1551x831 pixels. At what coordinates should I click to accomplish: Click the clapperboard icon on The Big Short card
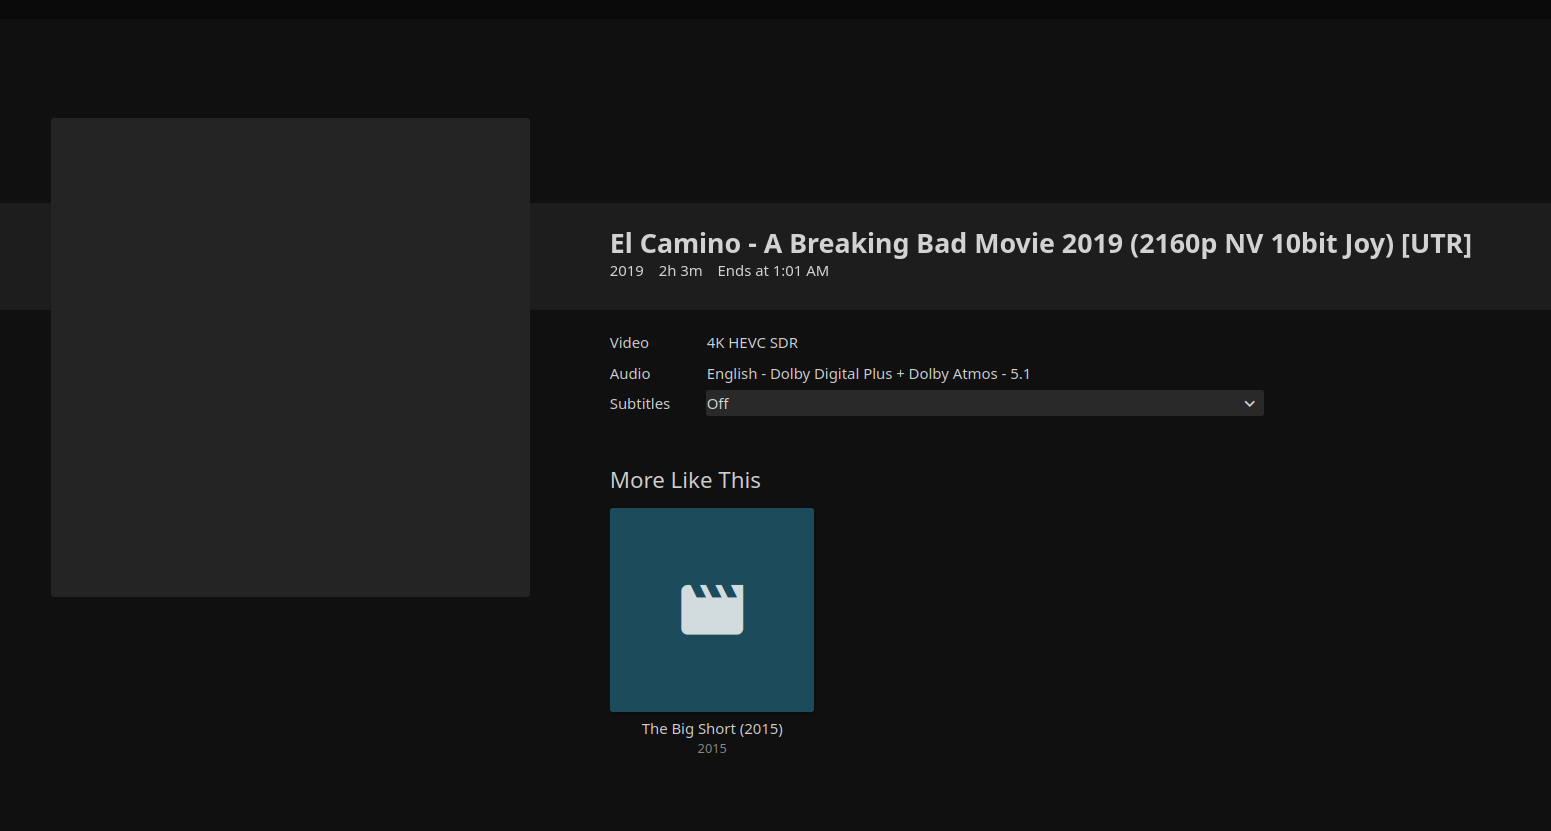(712, 609)
